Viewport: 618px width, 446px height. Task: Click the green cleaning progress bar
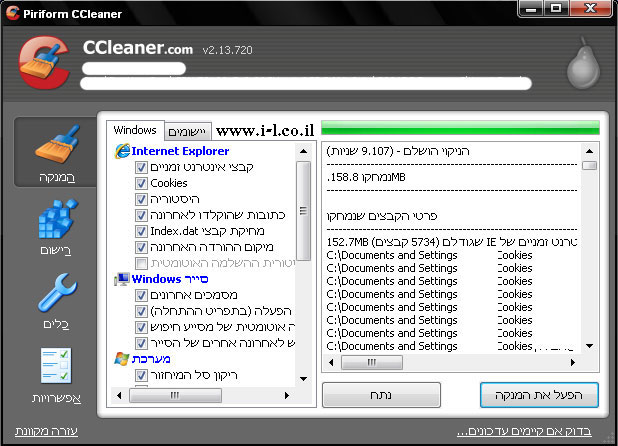462,128
